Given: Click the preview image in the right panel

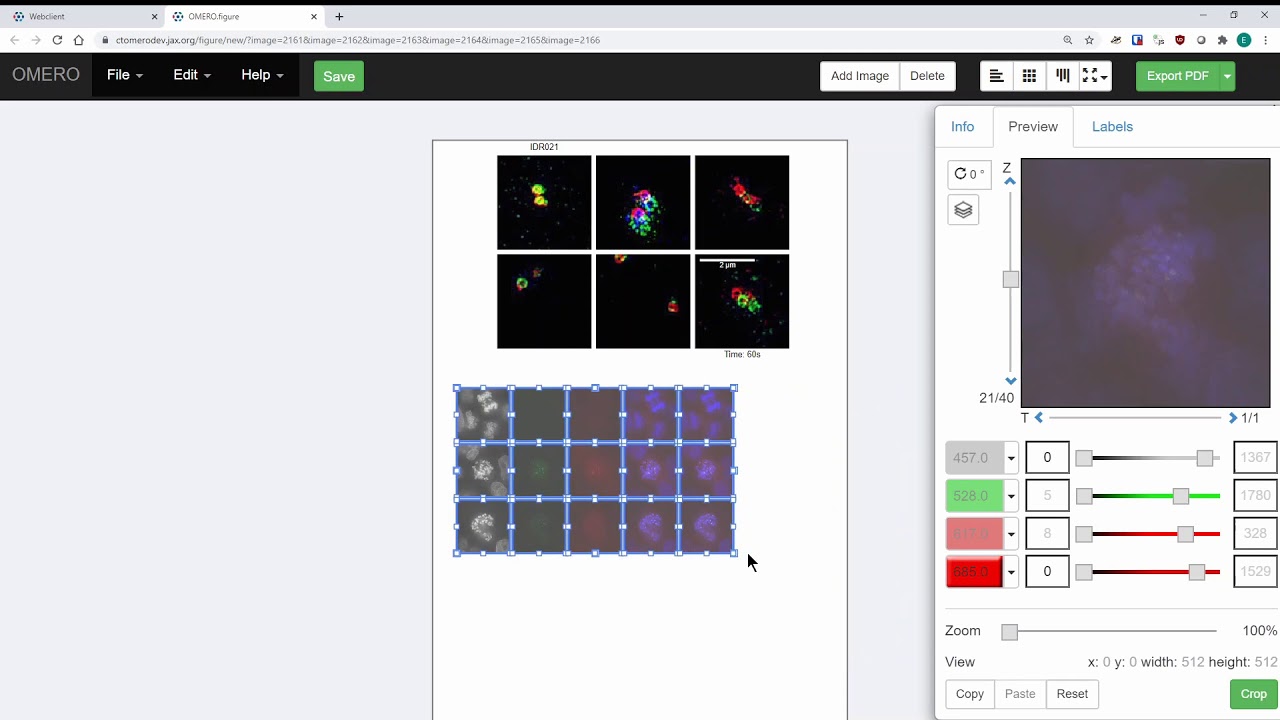Looking at the screenshot, I should (x=1145, y=283).
